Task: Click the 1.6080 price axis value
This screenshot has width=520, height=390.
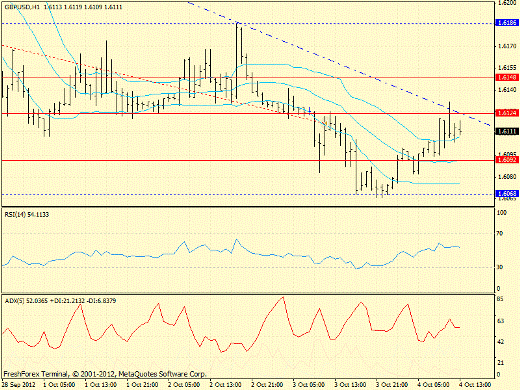Action: [x=507, y=176]
